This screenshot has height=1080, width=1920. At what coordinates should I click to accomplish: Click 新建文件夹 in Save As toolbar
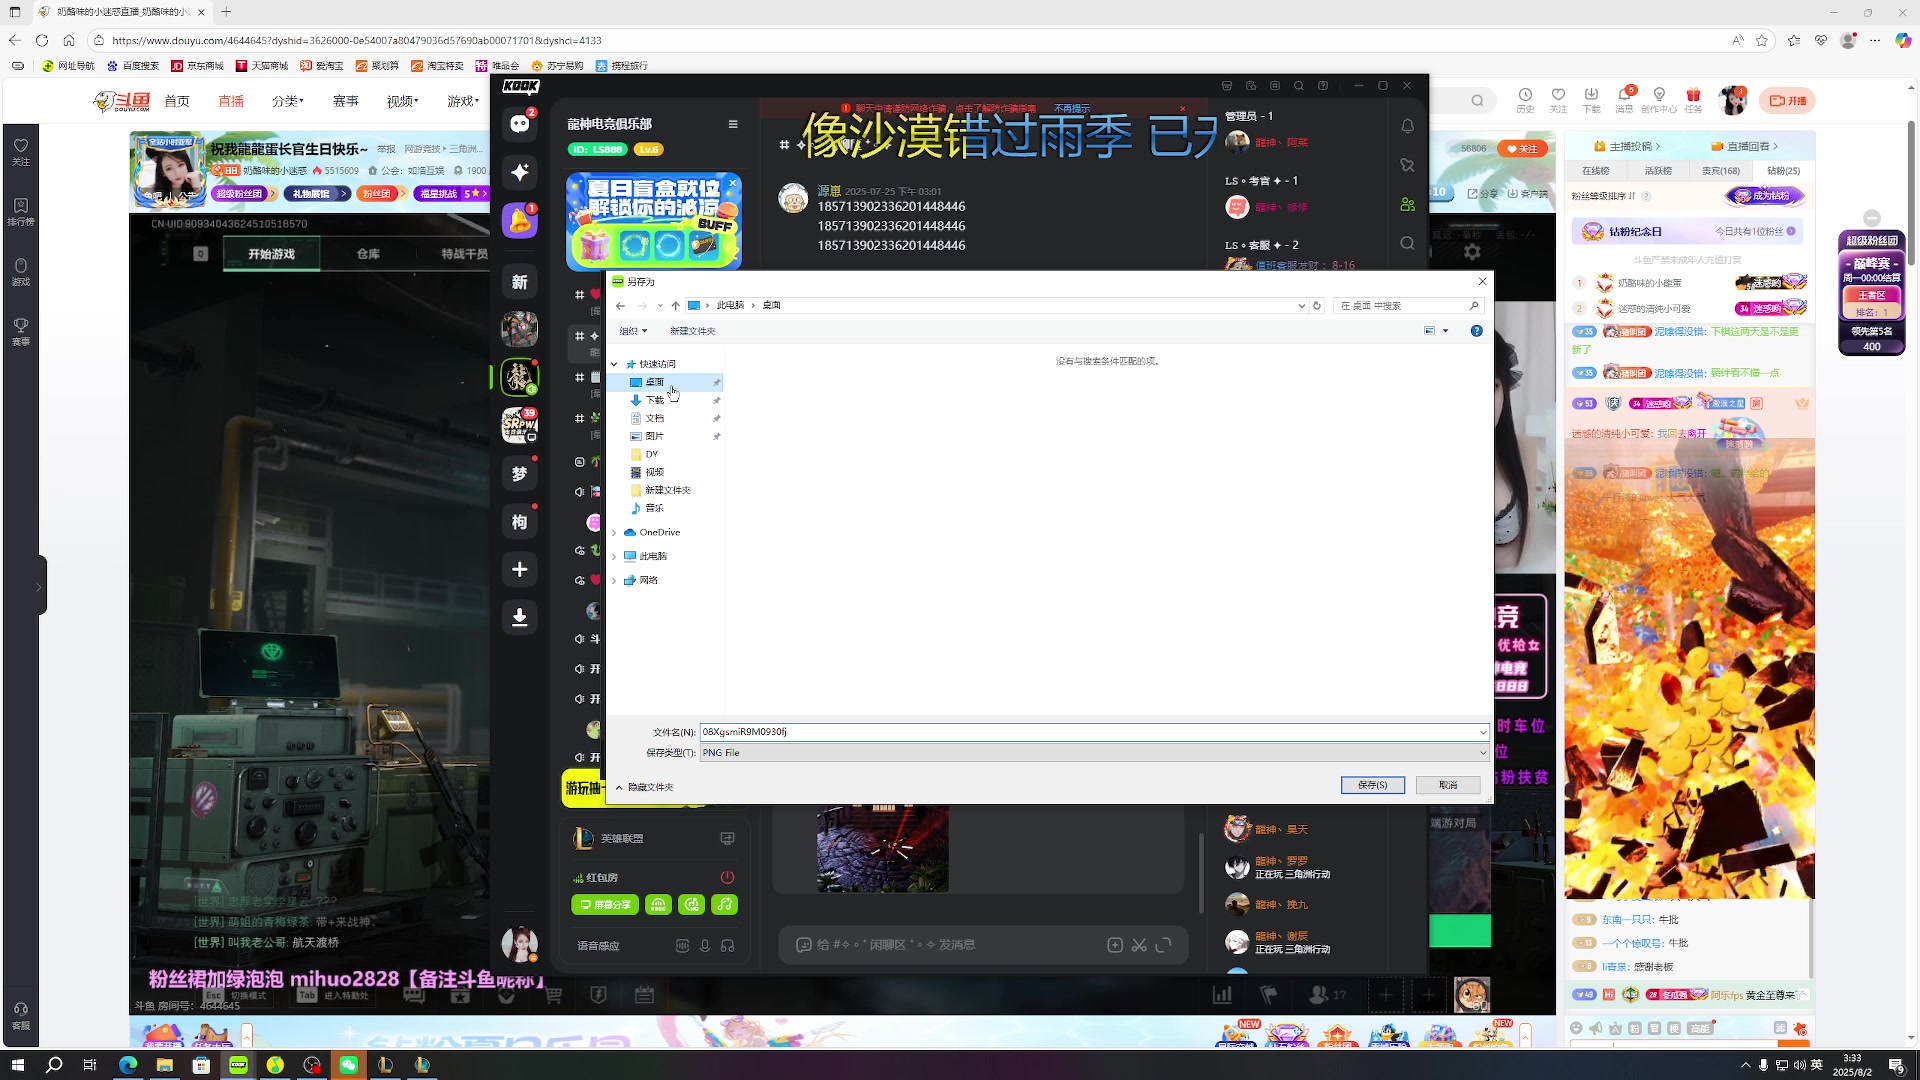point(692,331)
